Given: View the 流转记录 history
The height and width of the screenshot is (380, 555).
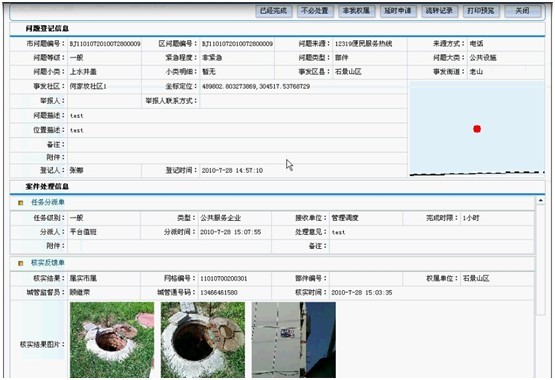Looking at the screenshot, I should click(439, 11).
